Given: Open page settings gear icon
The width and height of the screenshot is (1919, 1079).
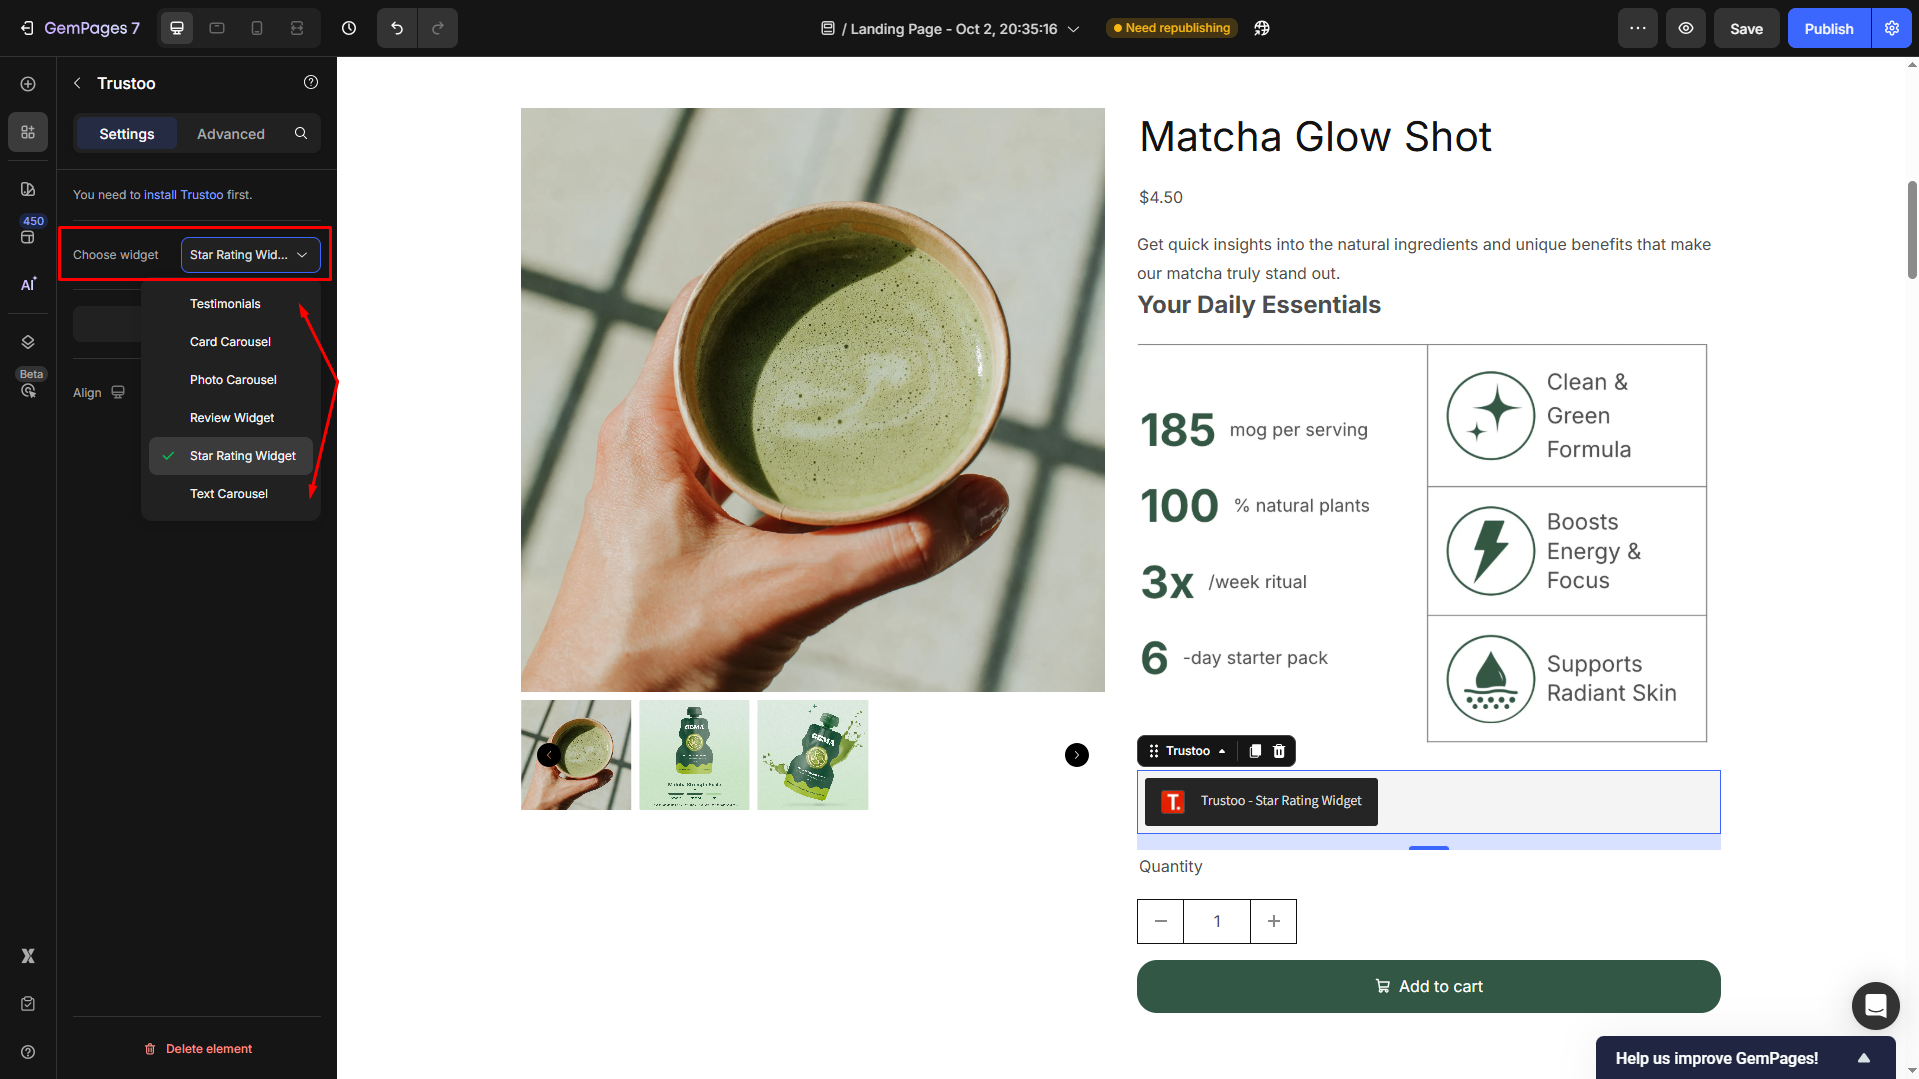Looking at the screenshot, I should (x=1892, y=28).
